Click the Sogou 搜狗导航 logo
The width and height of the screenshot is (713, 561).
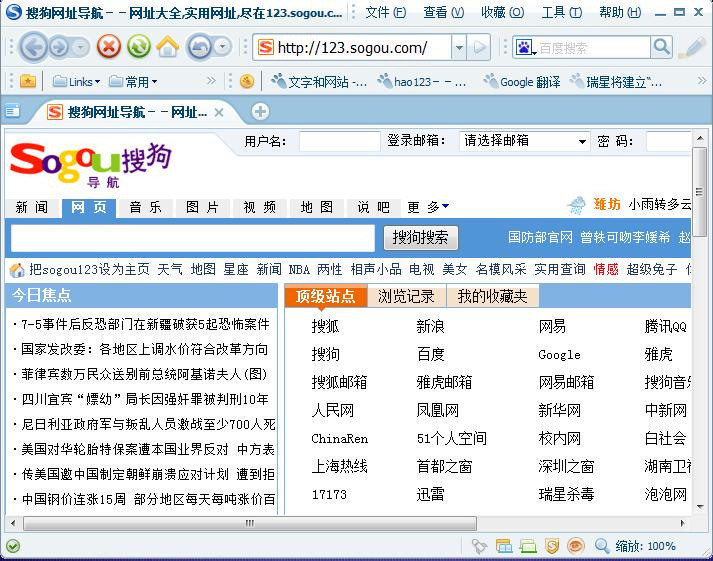pyautogui.click(x=90, y=165)
